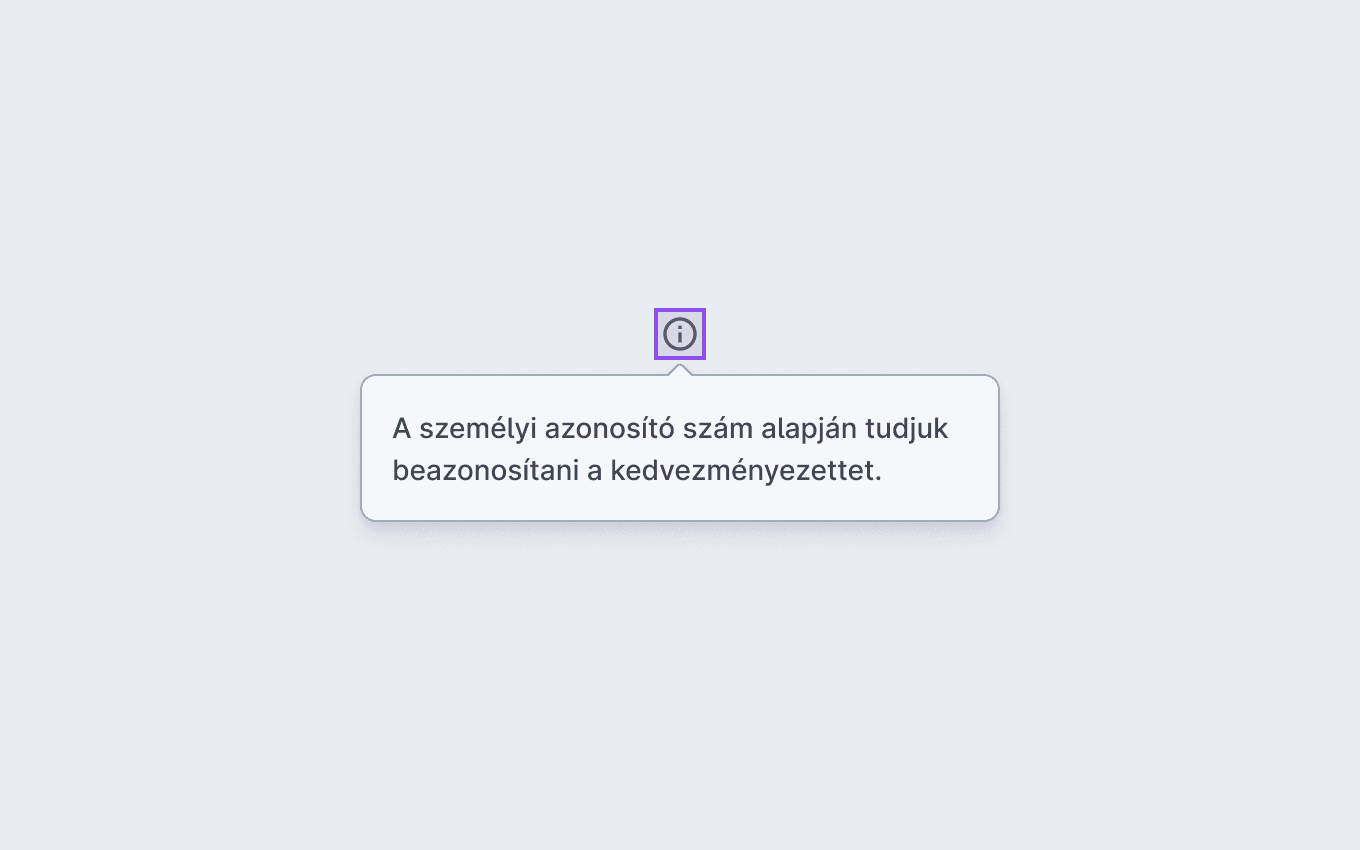Click the word "szám" in the tooltip
Image resolution: width=1360 pixels, height=850 pixels.
tap(717, 429)
